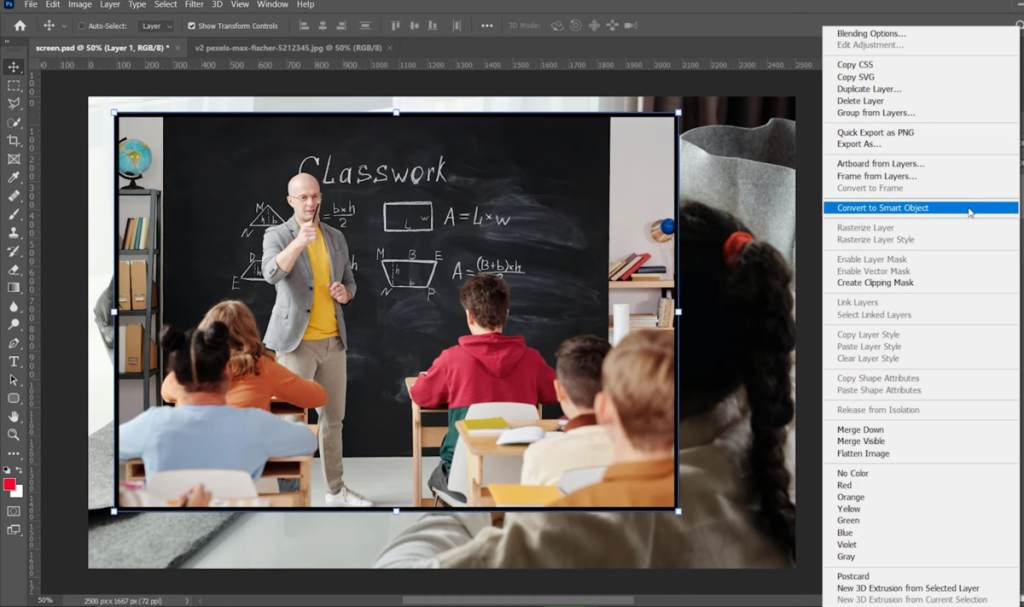
Task: Click the 50% zoom field in status bar
Action: (x=44, y=599)
